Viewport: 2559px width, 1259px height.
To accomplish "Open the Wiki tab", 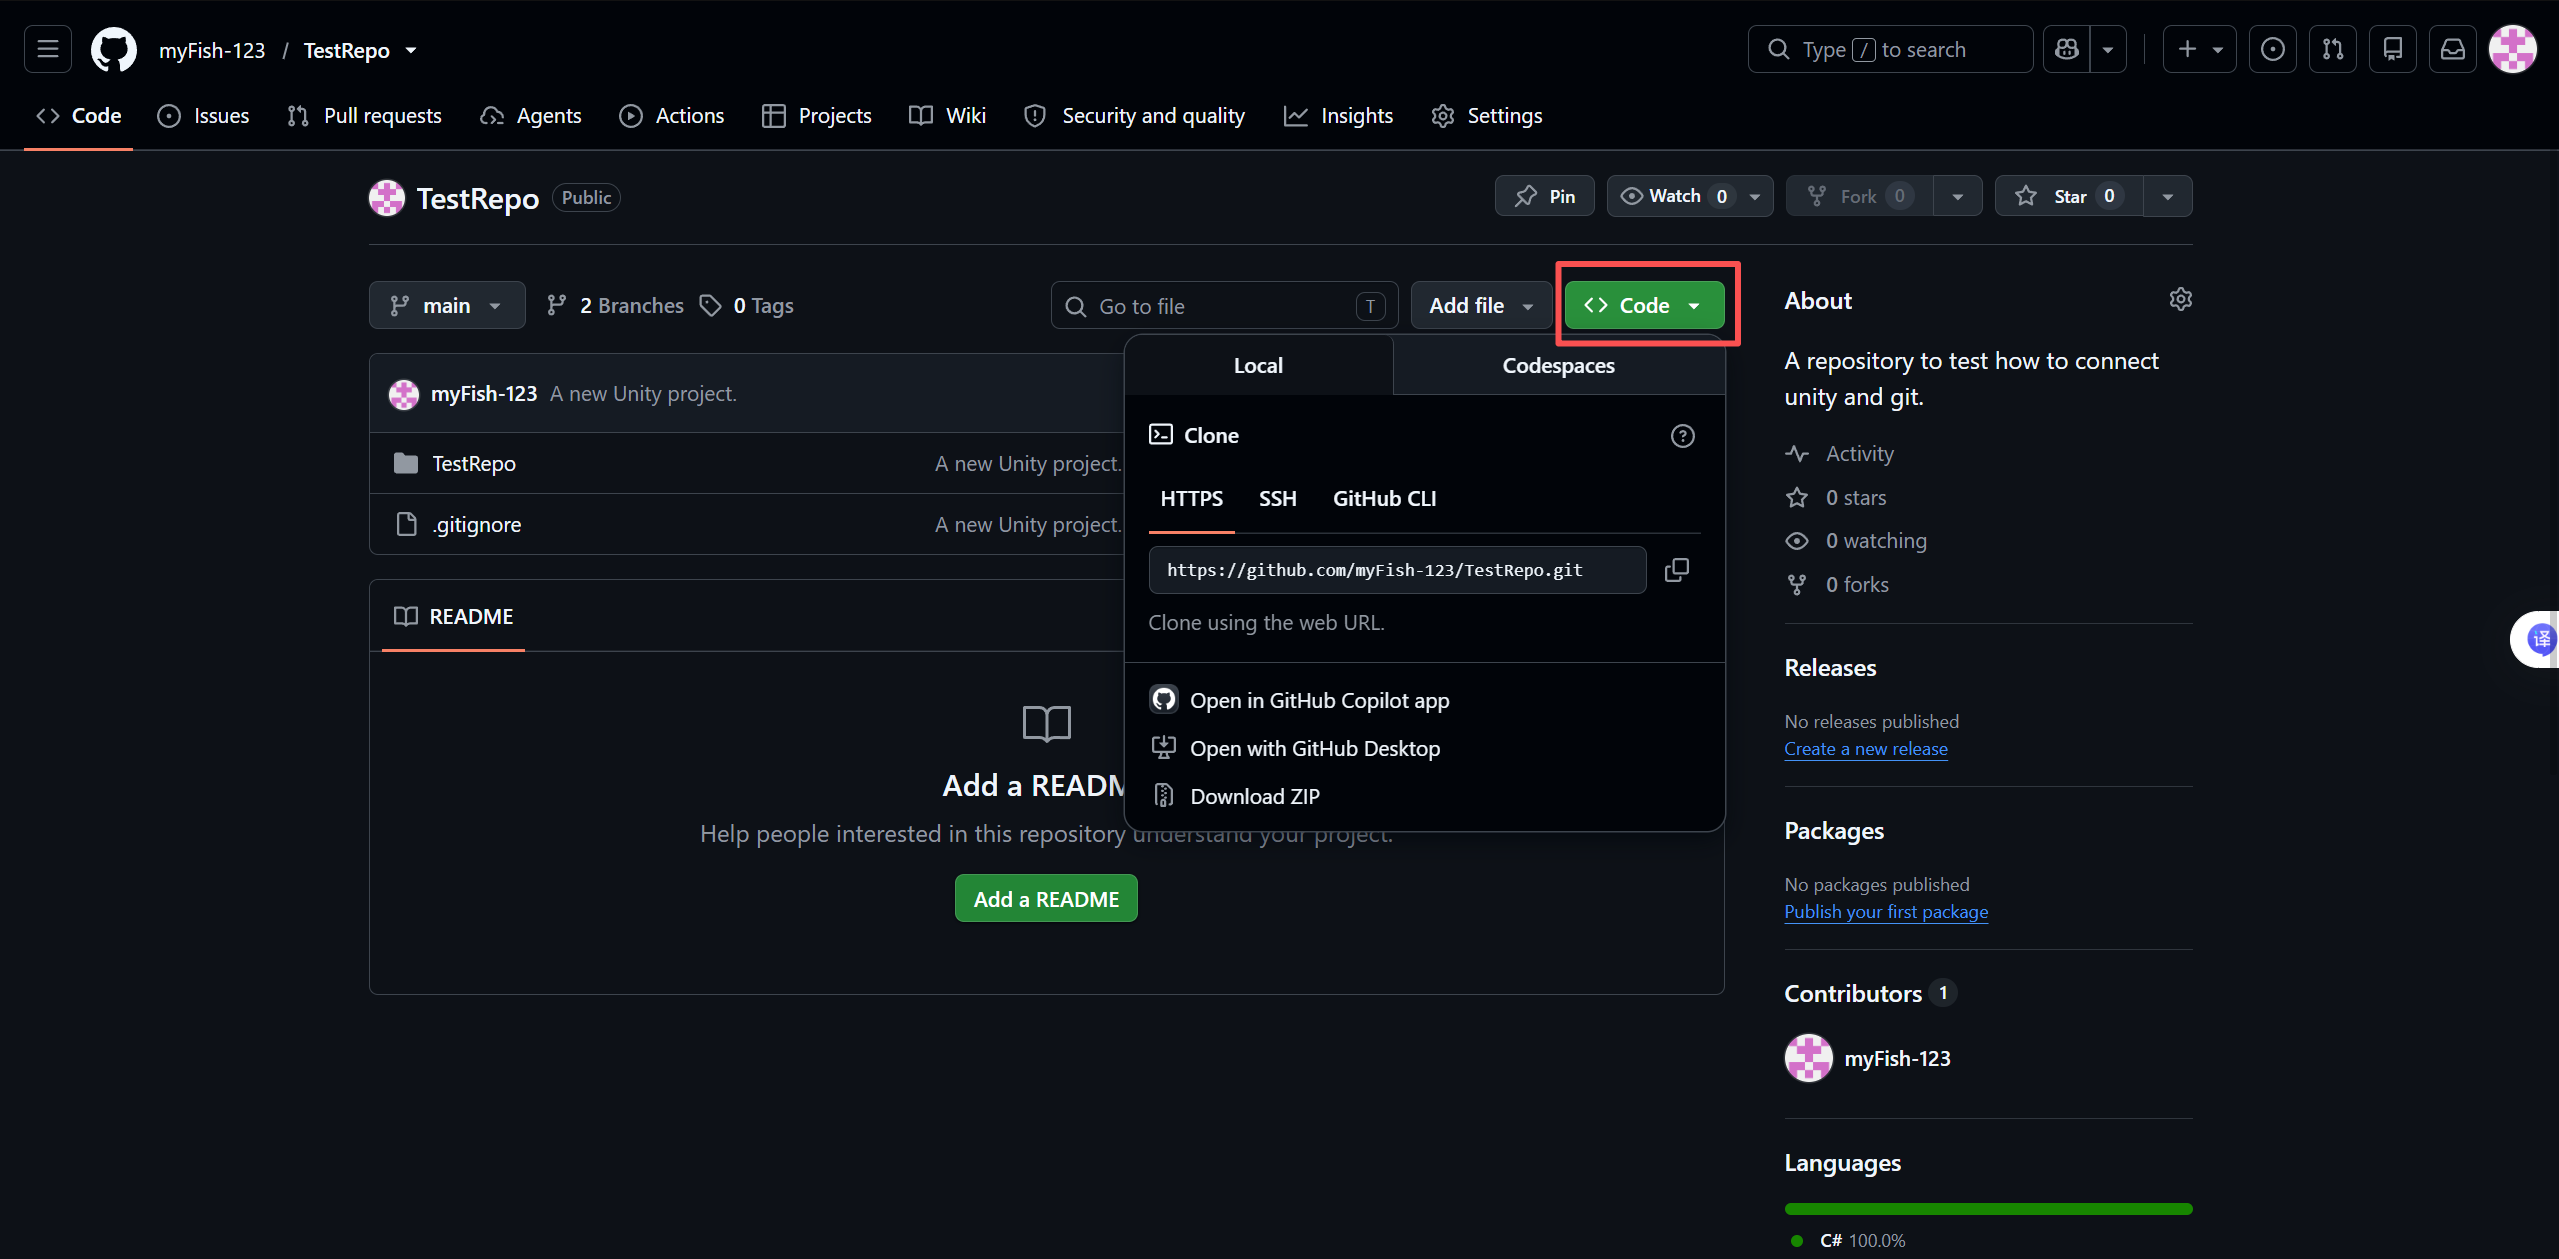I will pyautogui.click(x=947, y=116).
